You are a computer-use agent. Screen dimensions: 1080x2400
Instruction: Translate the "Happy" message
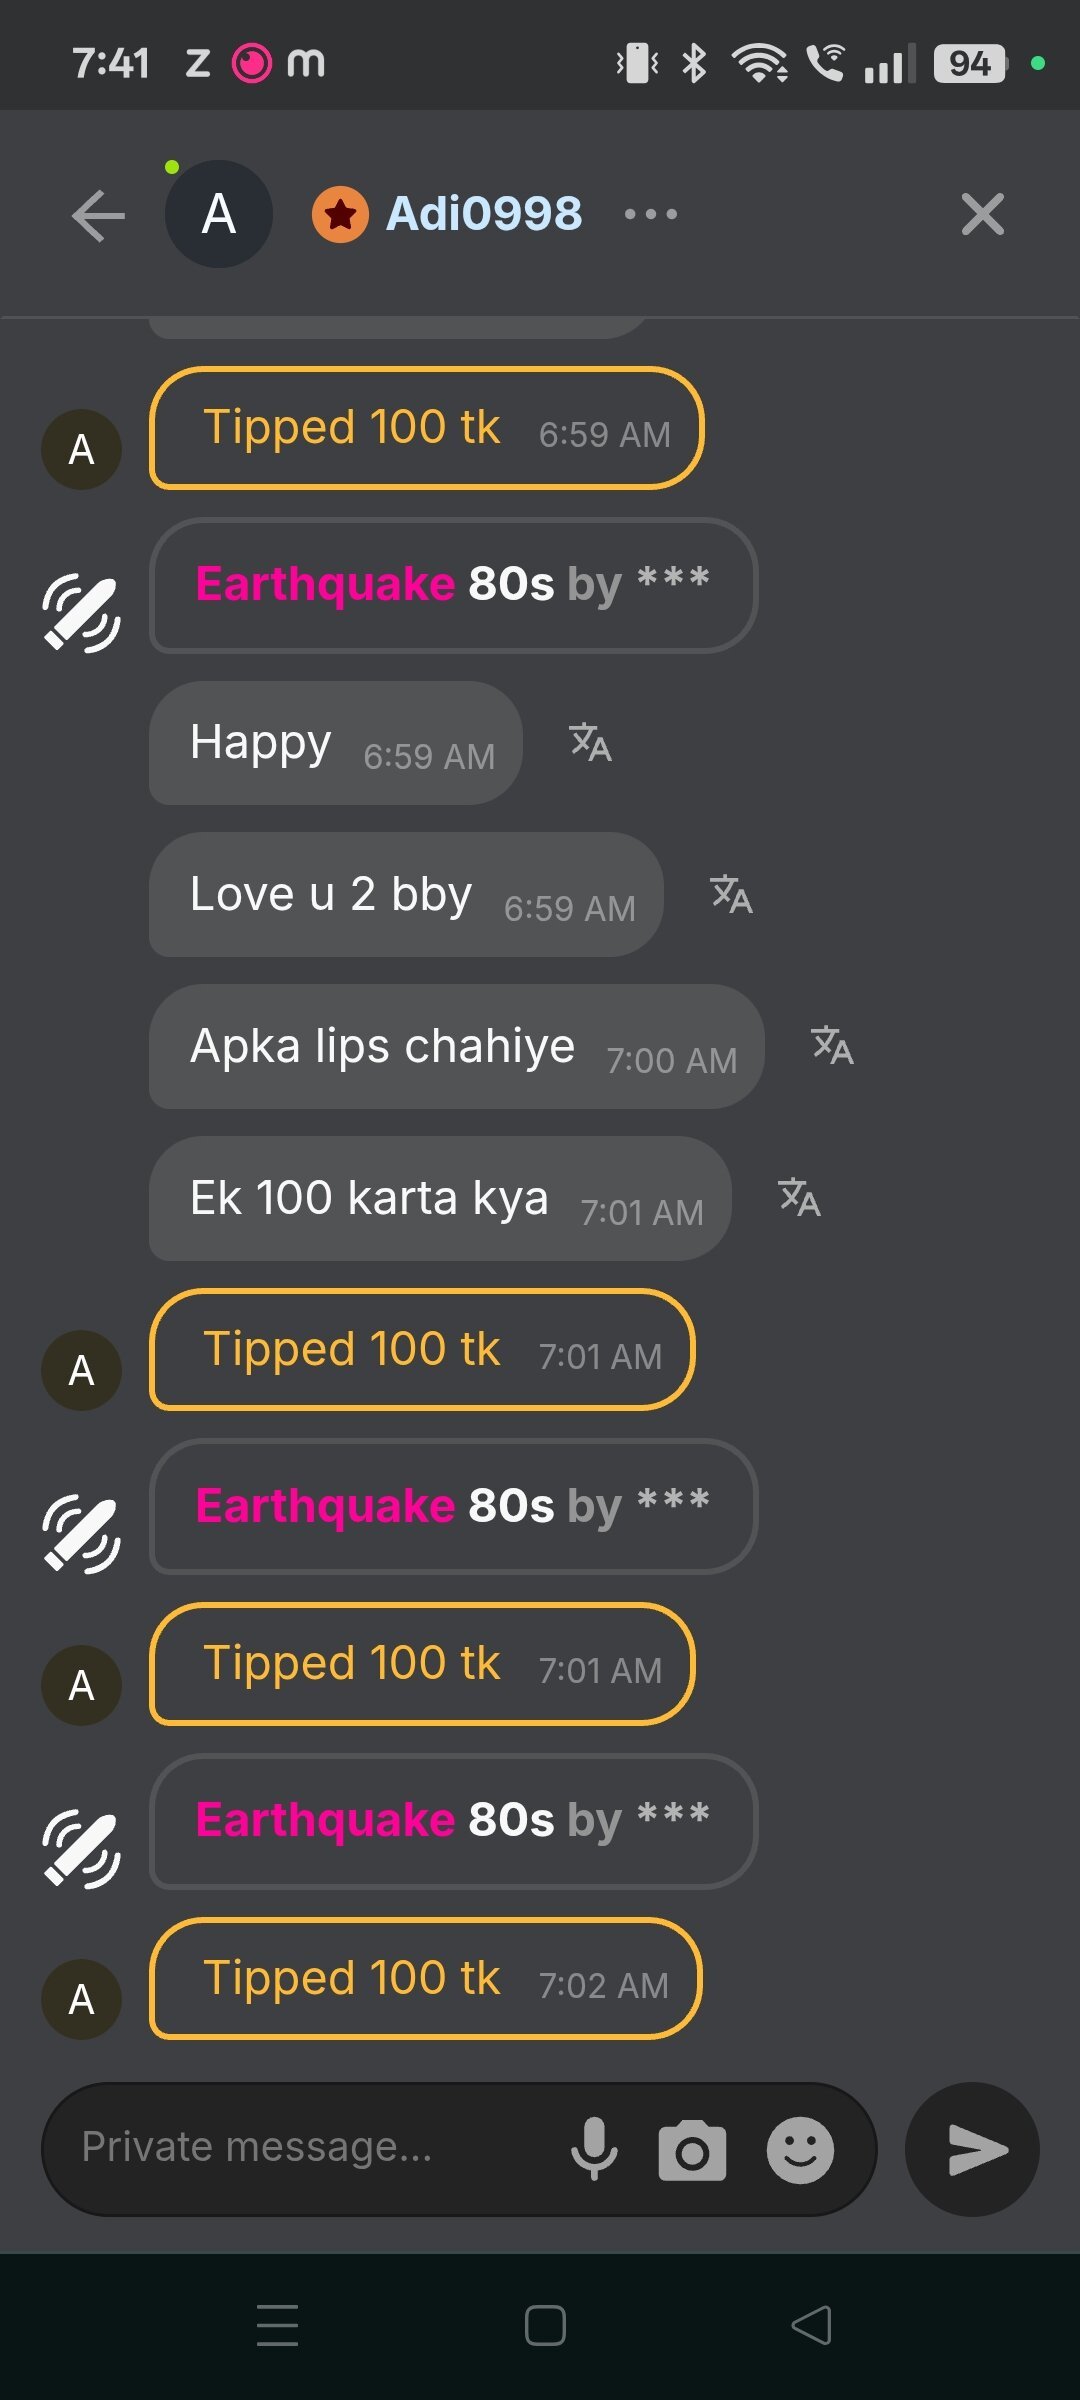pyautogui.click(x=590, y=743)
